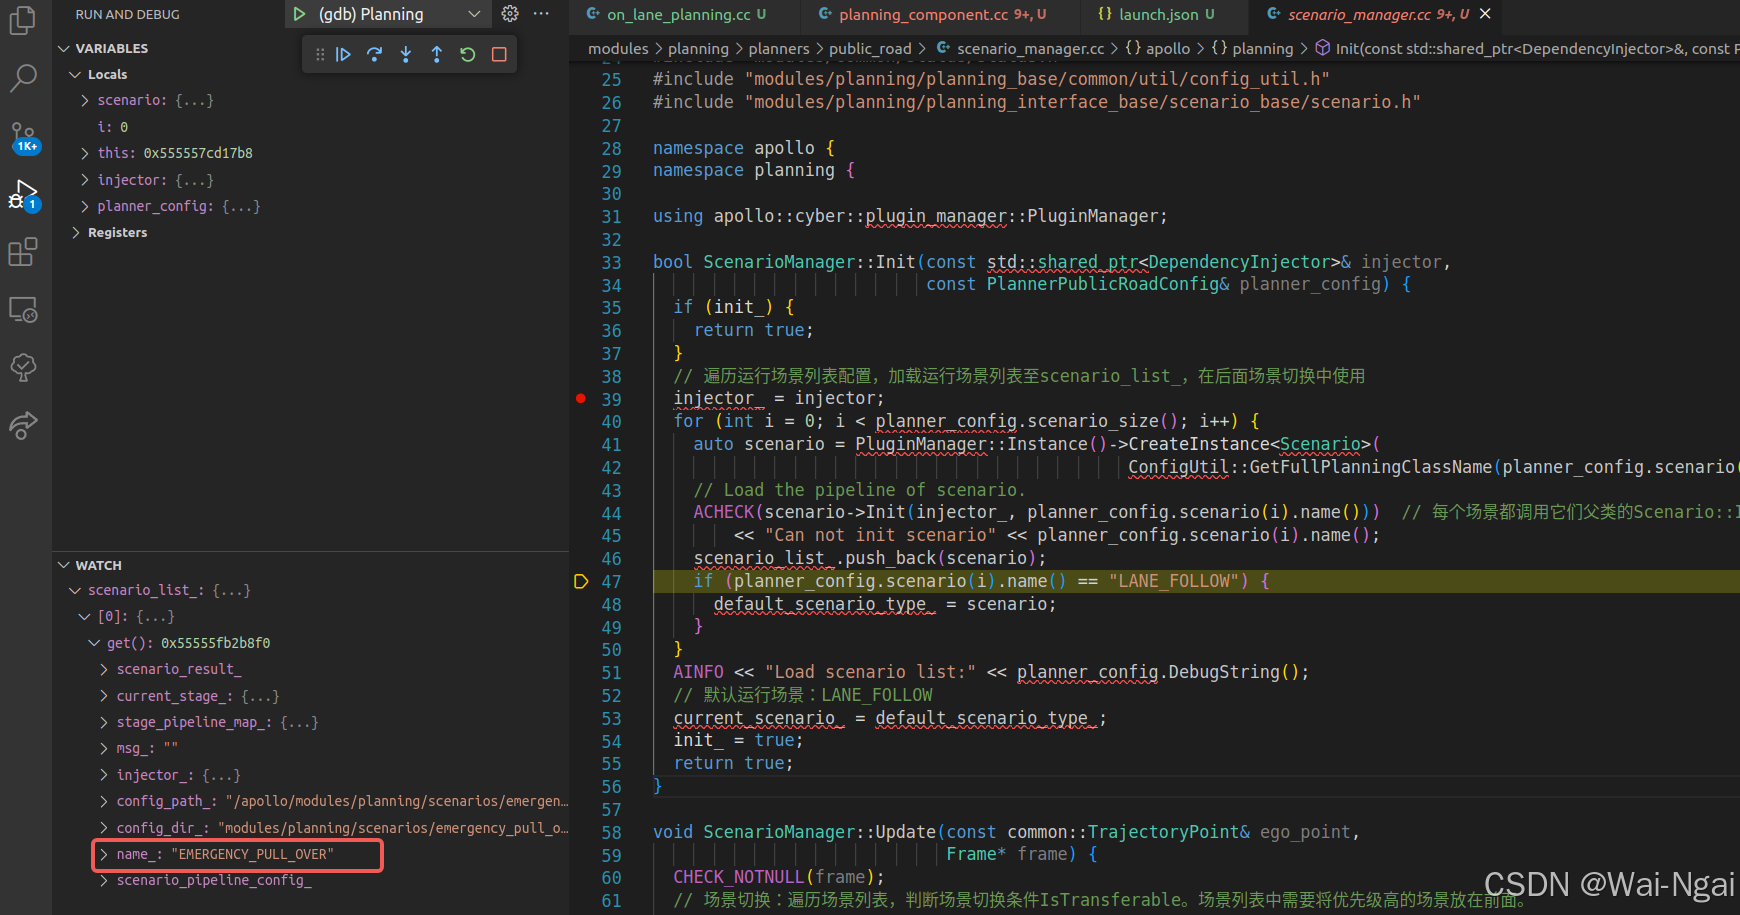Click the Step Out debug icon

tap(437, 54)
